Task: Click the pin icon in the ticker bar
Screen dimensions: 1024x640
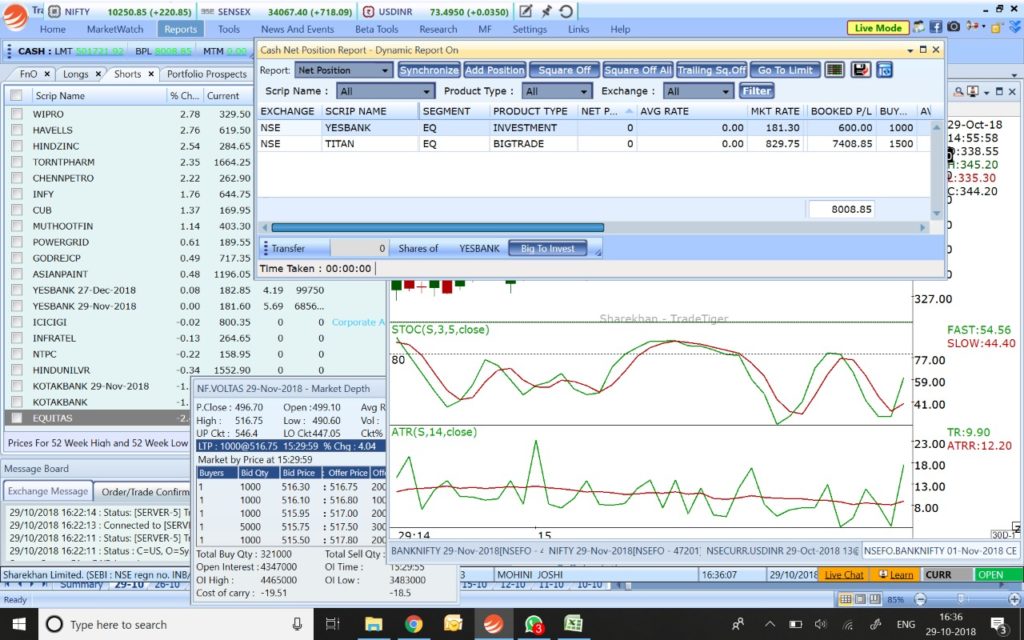Action: pyautogui.click(x=546, y=11)
